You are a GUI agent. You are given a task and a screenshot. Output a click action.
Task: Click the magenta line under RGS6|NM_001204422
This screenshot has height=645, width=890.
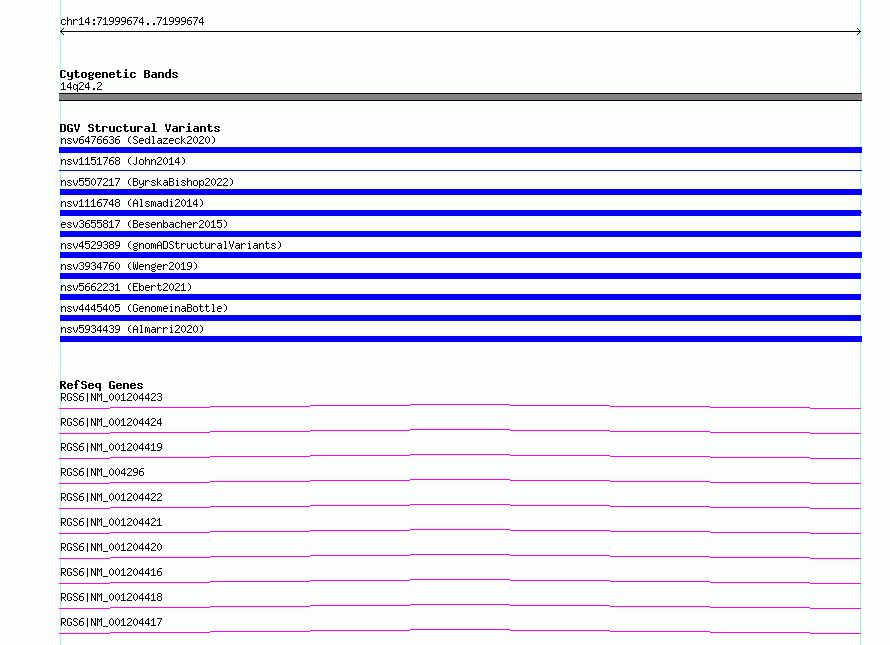tap(460, 506)
